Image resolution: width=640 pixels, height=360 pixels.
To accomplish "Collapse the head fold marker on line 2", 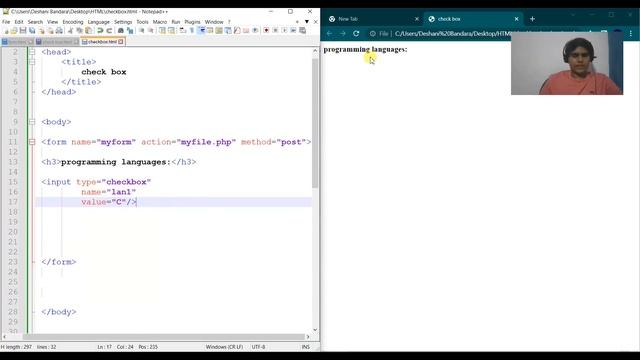I will [x=32, y=52].
